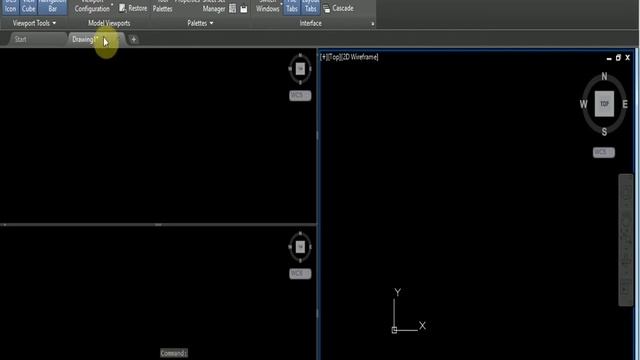Screen dimensions: 640x360
Task: Click the ViewCube in top-left viewport
Action: coord(300,69)
